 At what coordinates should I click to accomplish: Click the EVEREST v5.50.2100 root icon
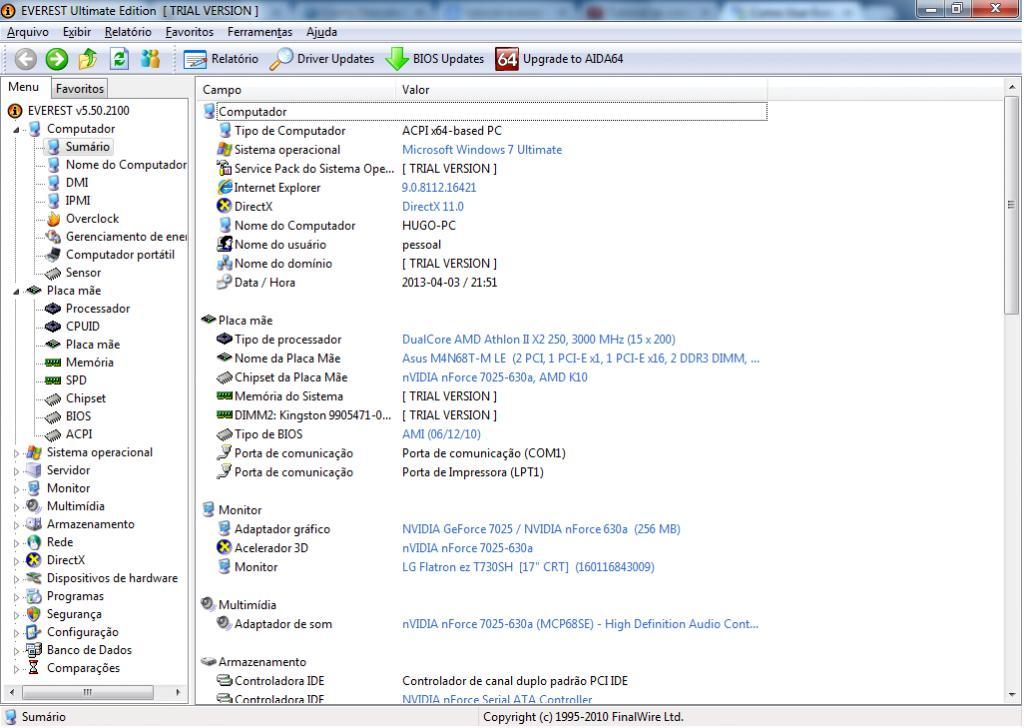tap(15, 111)
